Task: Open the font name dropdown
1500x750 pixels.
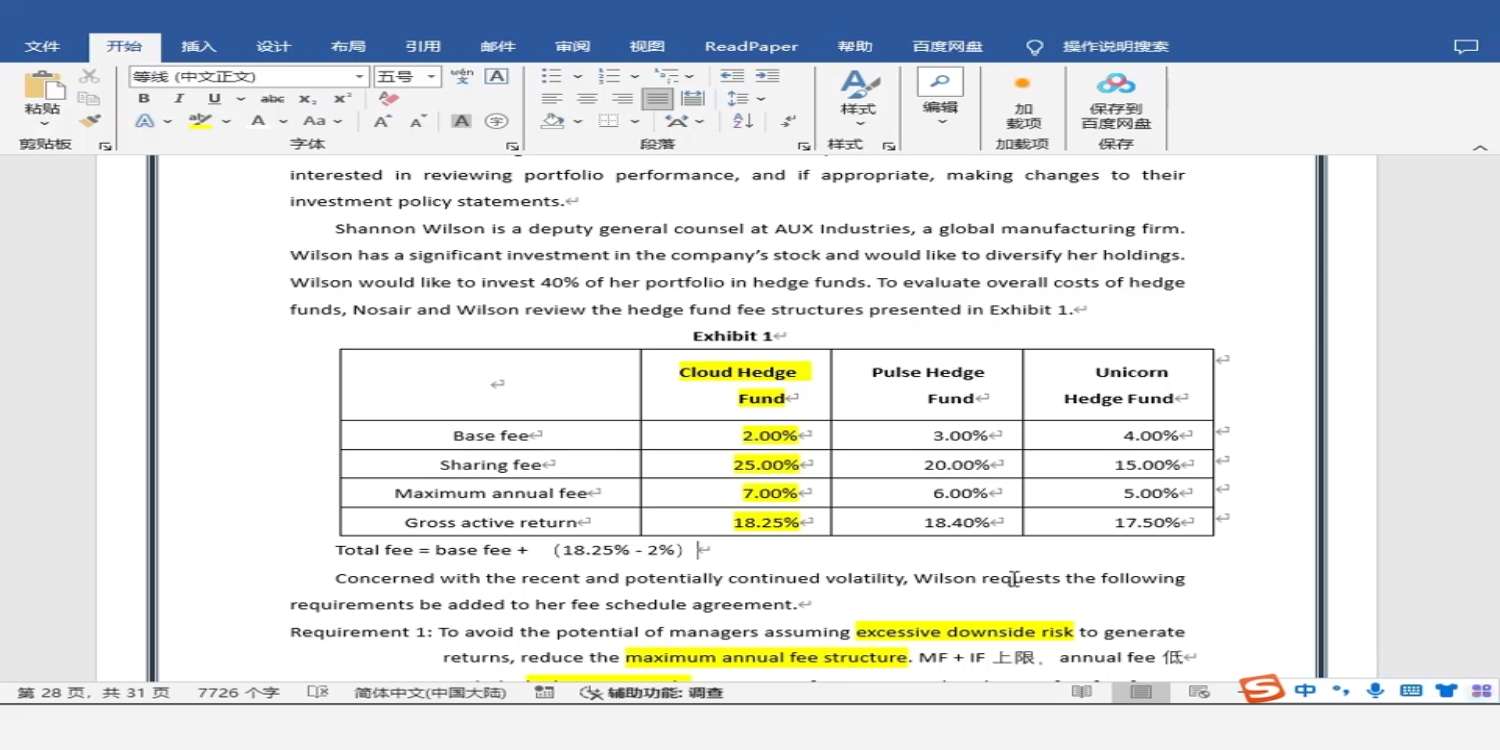Action: [x=359, y=77]
